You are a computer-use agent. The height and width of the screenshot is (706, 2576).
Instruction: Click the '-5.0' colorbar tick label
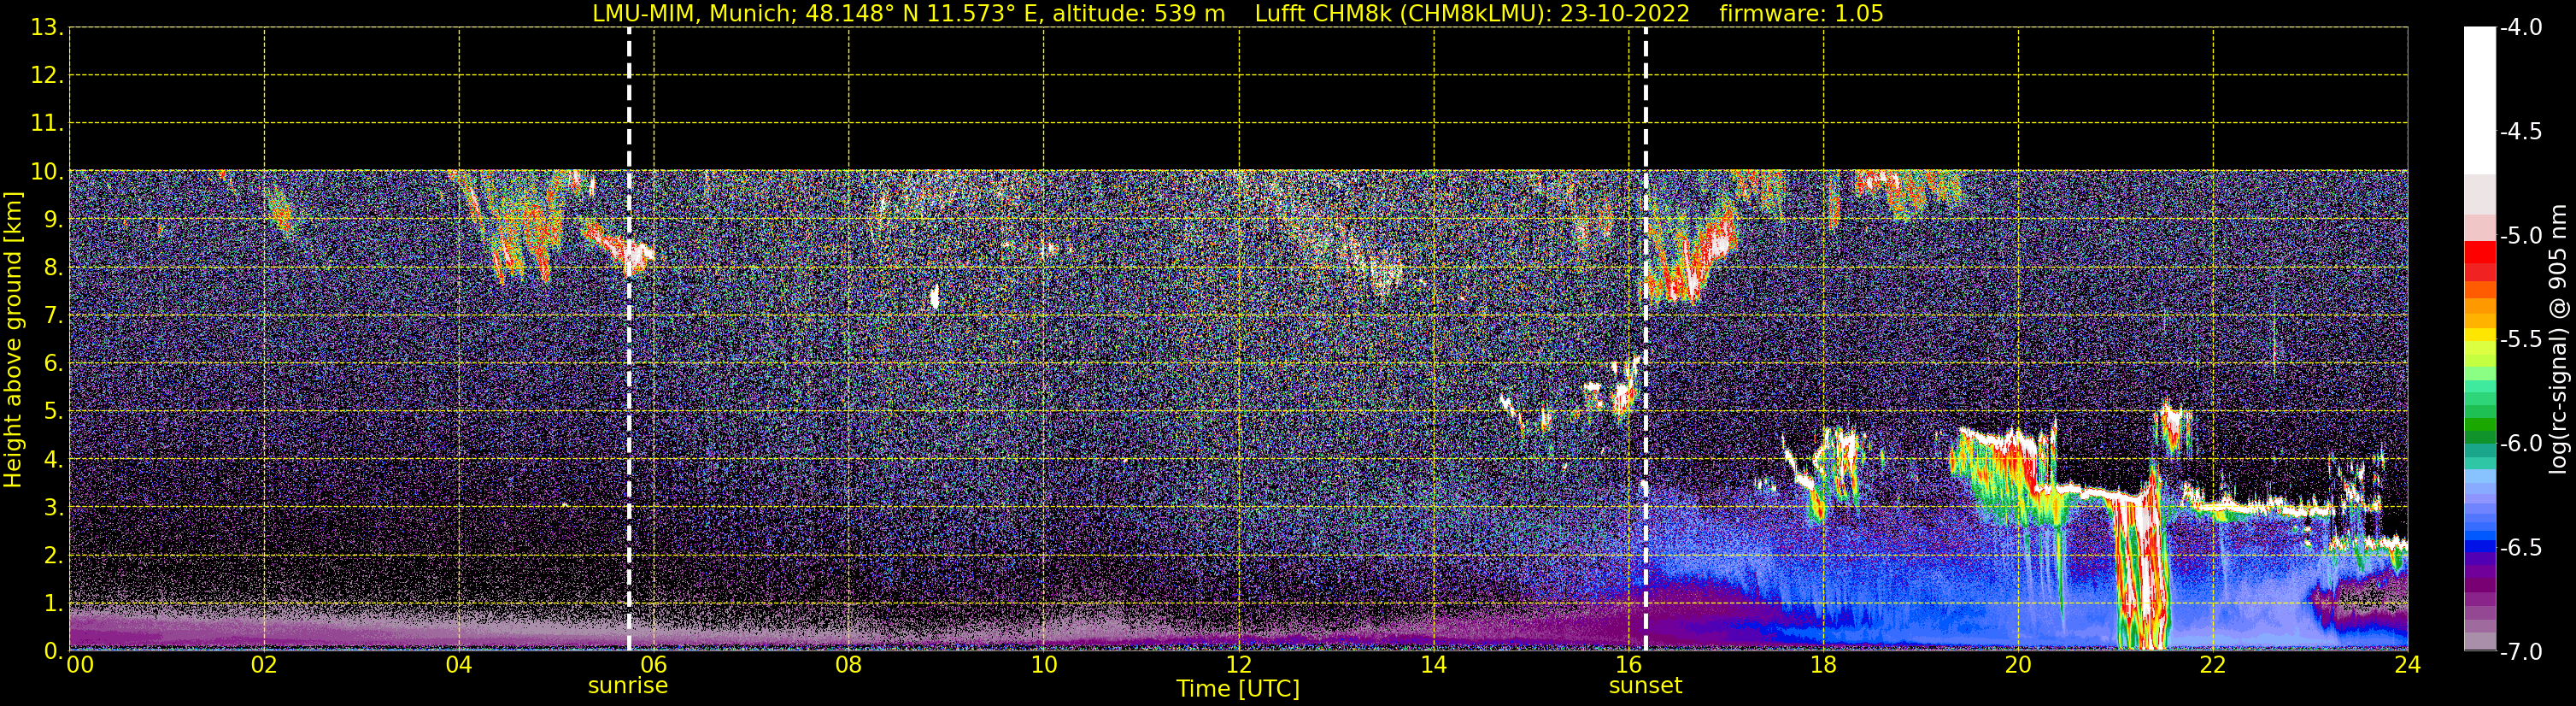coord(2520,236)
